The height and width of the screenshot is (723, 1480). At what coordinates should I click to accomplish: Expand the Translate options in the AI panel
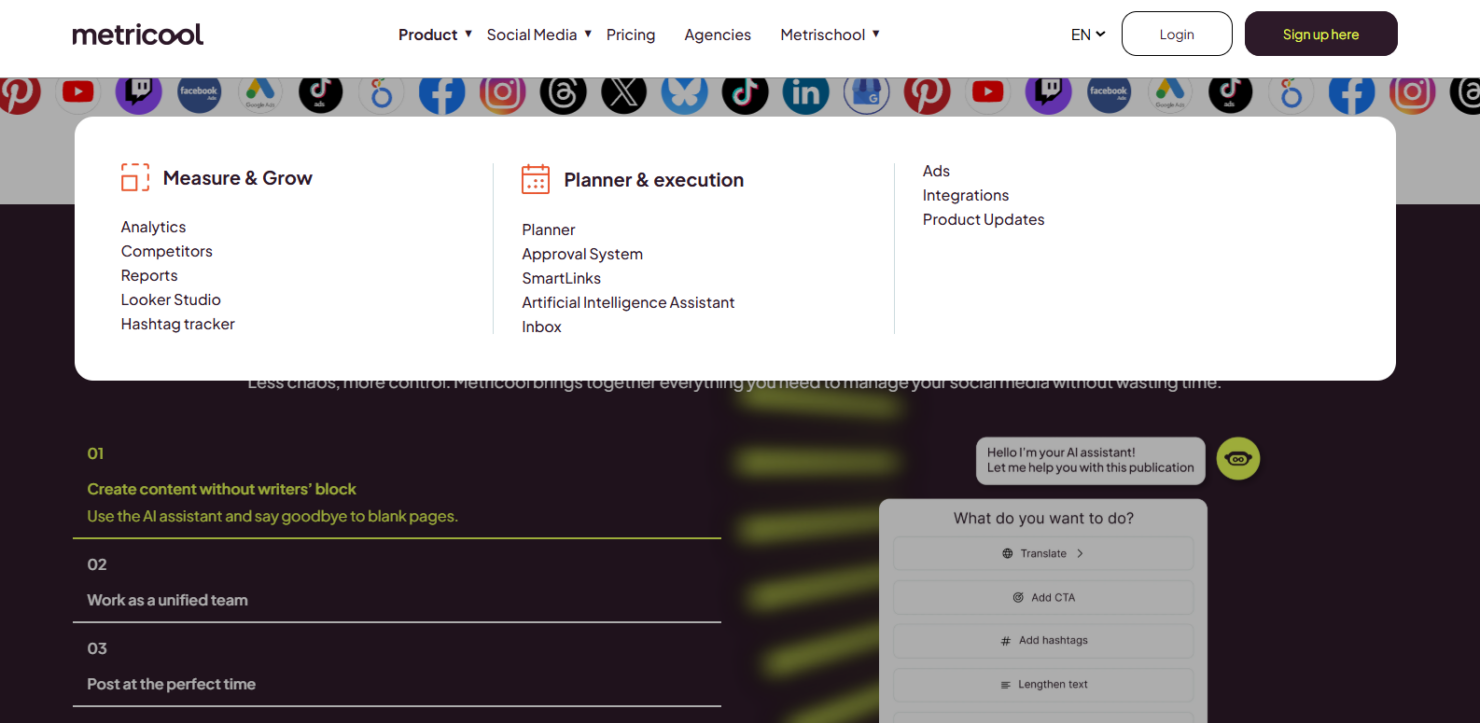1043,553
